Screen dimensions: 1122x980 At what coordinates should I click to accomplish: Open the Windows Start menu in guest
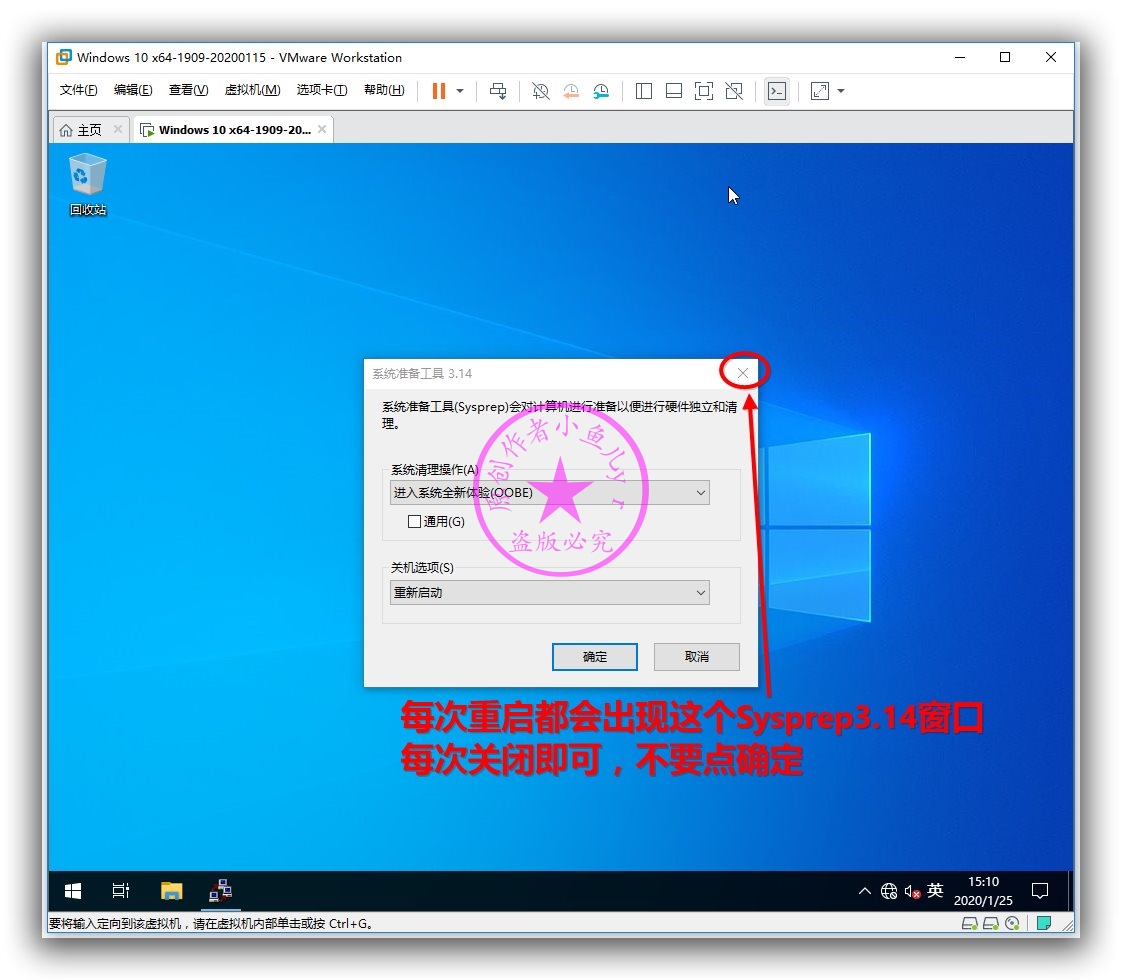73,891
